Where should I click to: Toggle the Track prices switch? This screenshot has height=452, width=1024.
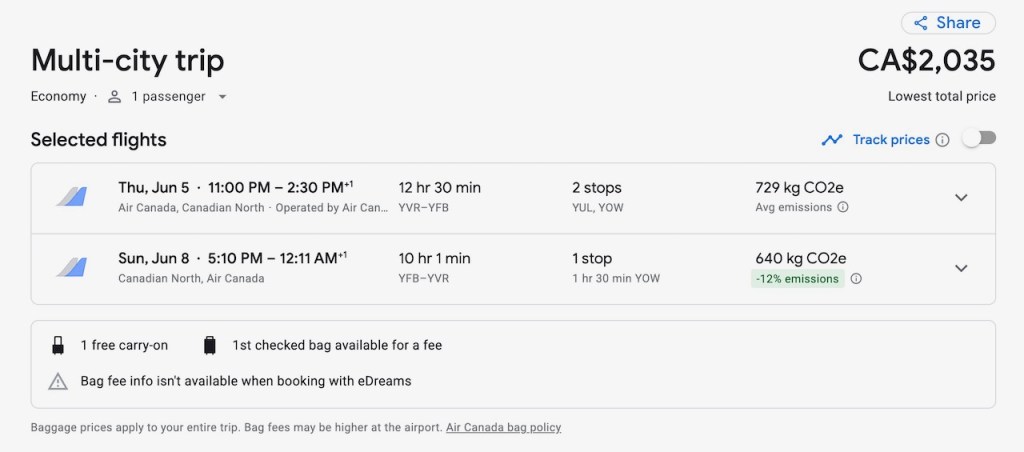pos(979,139)
